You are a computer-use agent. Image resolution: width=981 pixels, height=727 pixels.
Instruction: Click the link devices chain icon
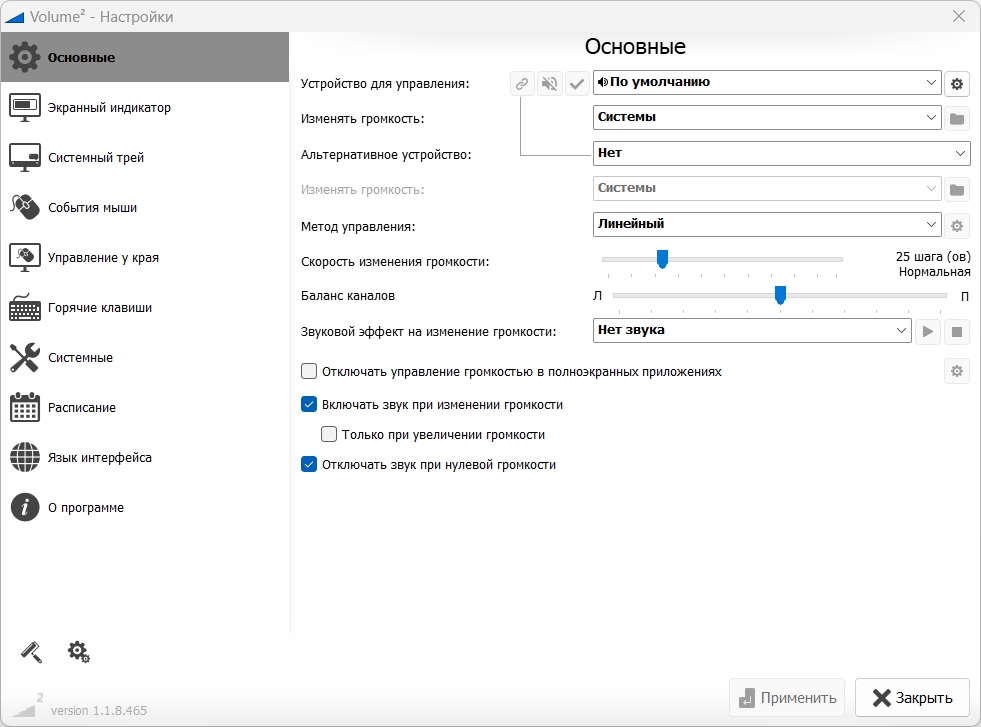(x=522, y=83)
